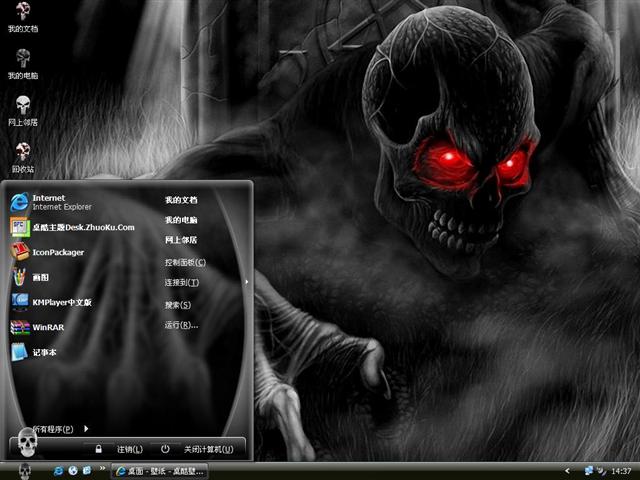The height and width of the screenshot is (480, 640).
Task: Open 运行(R)... run dialog
Action: pos(181,325)
